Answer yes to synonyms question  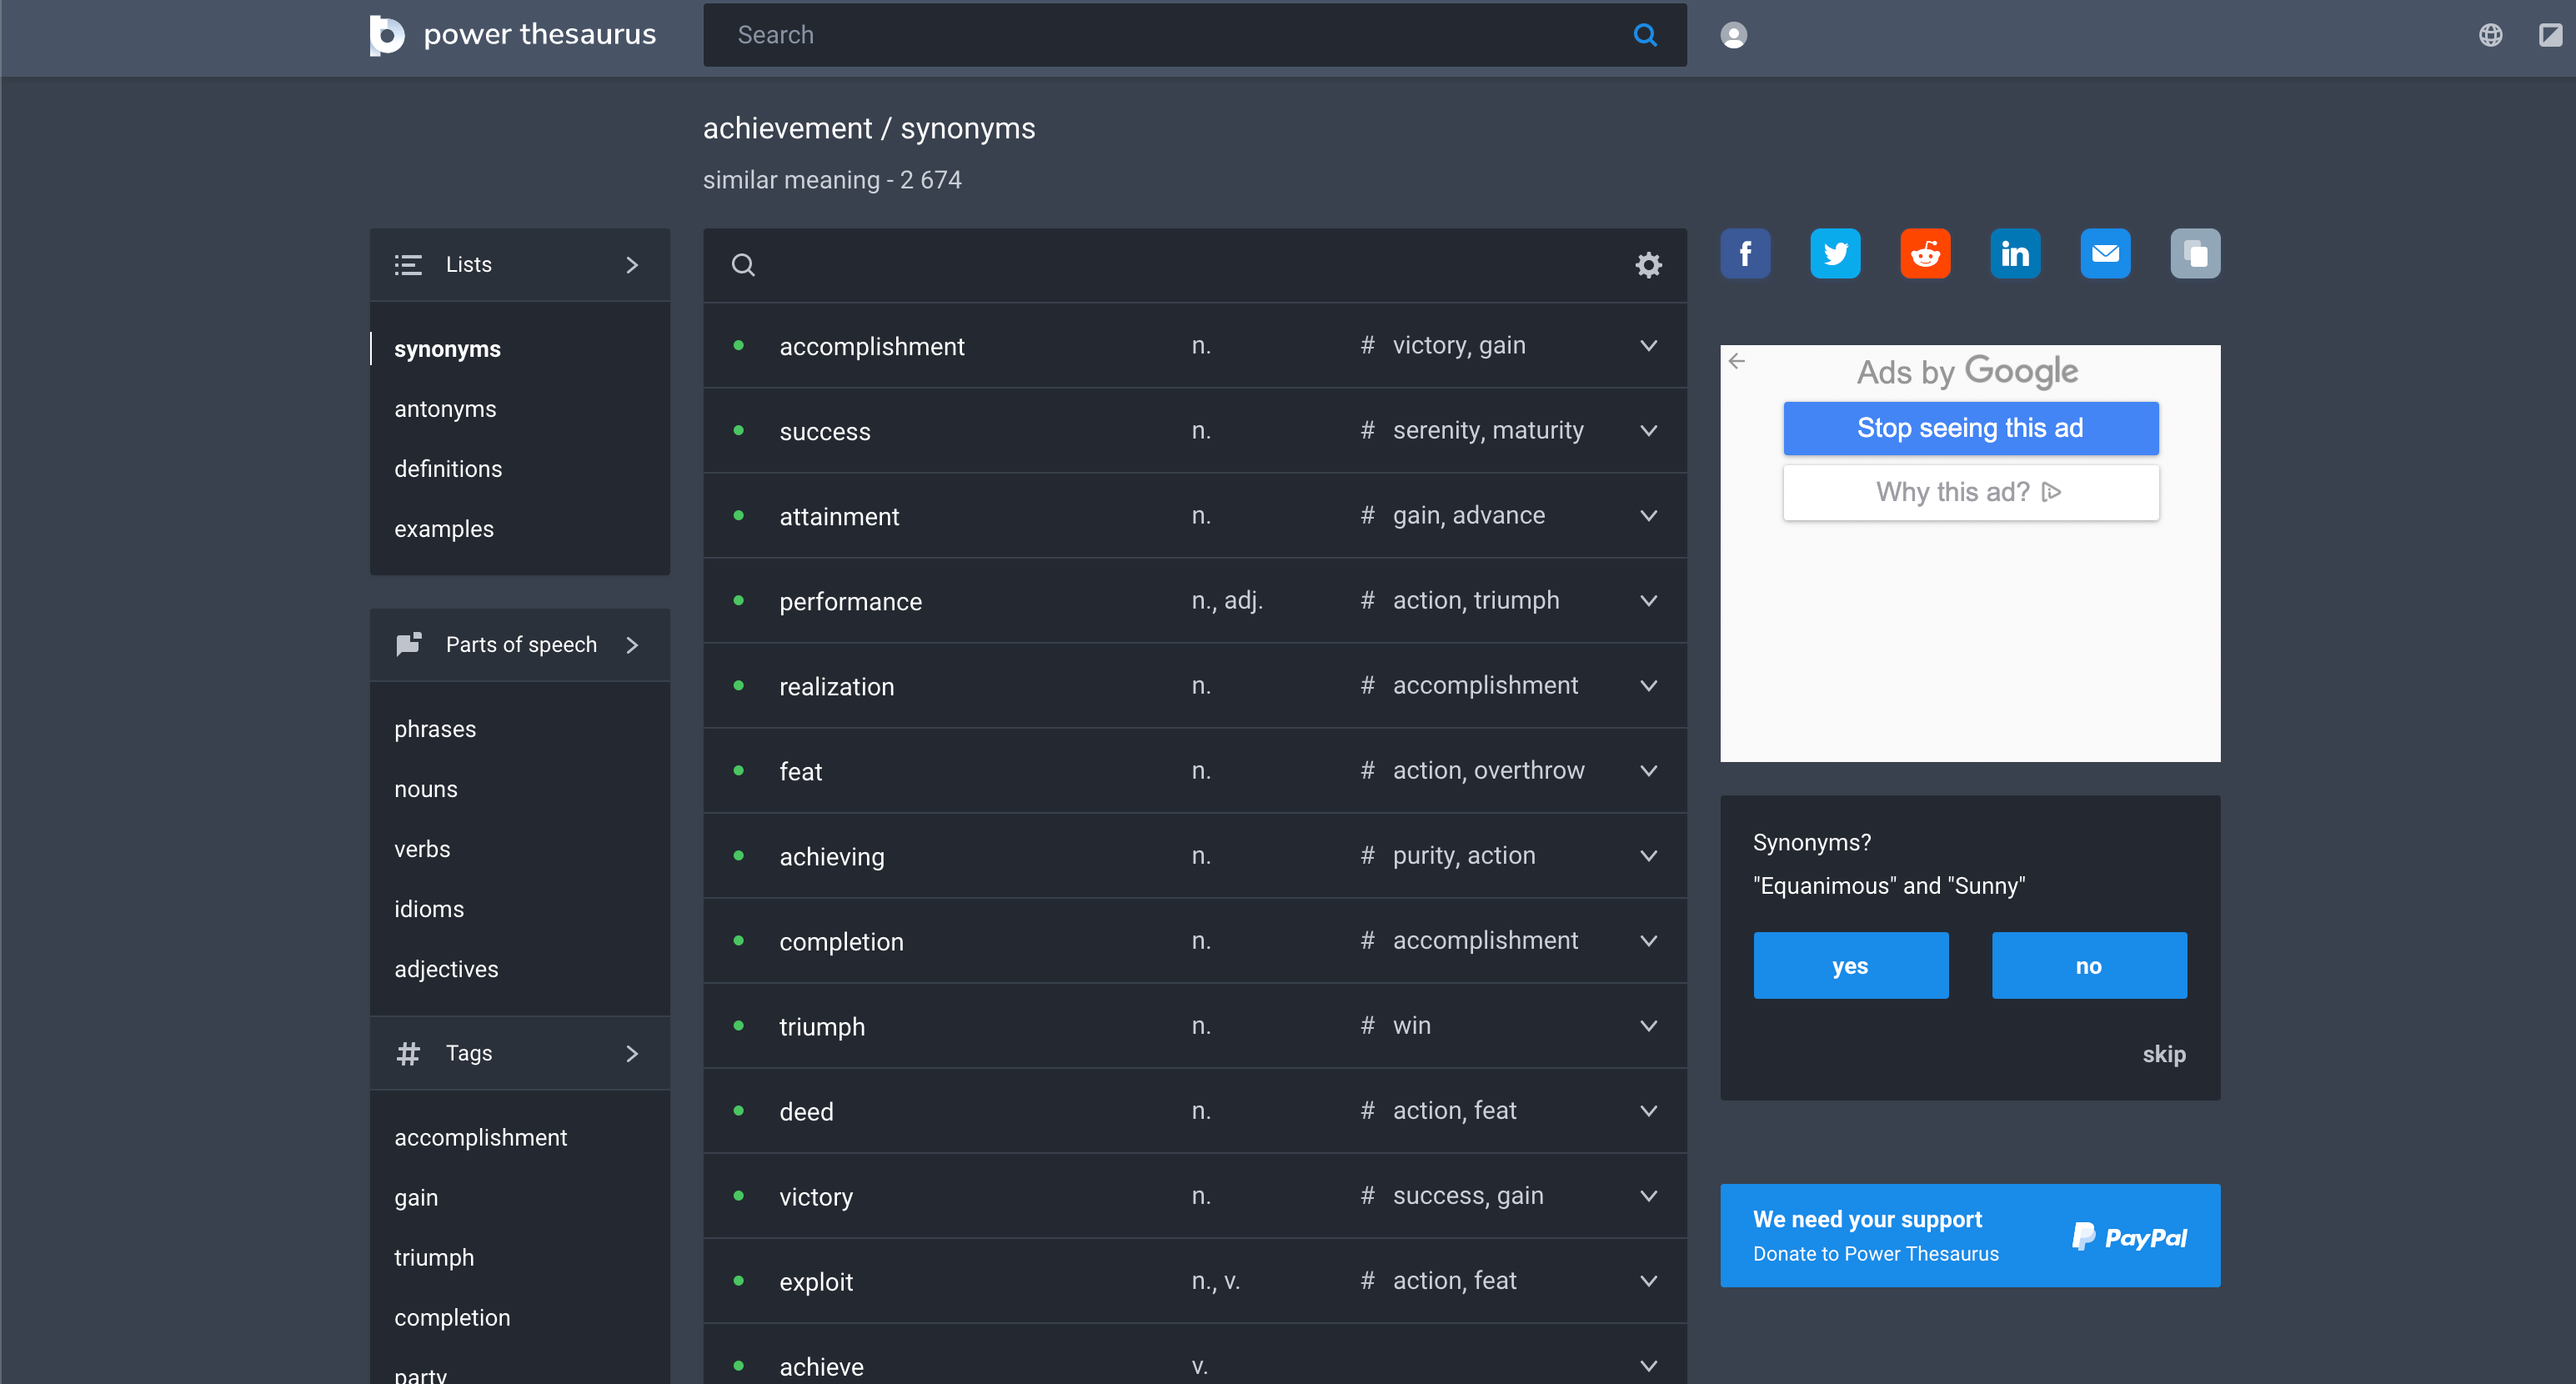[x=1850, y=966]
